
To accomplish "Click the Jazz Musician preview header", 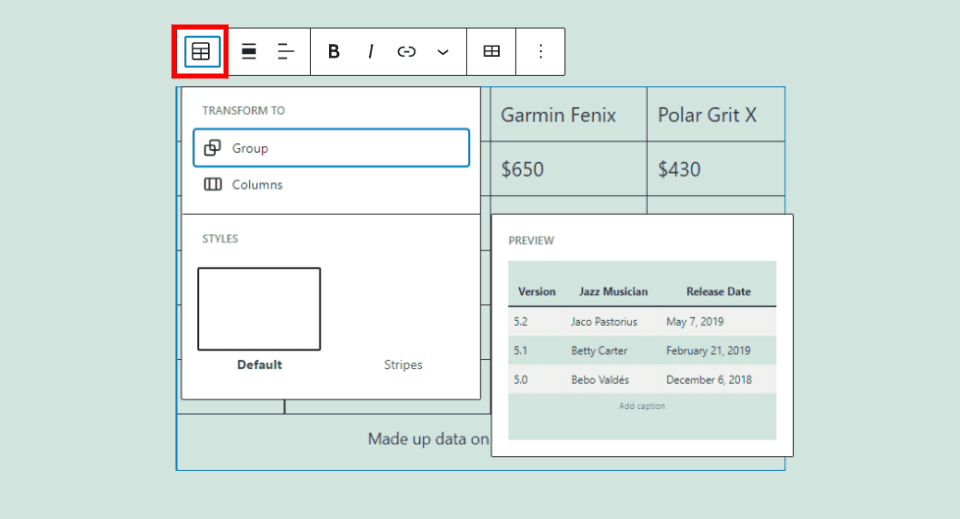I will (613, 292).
